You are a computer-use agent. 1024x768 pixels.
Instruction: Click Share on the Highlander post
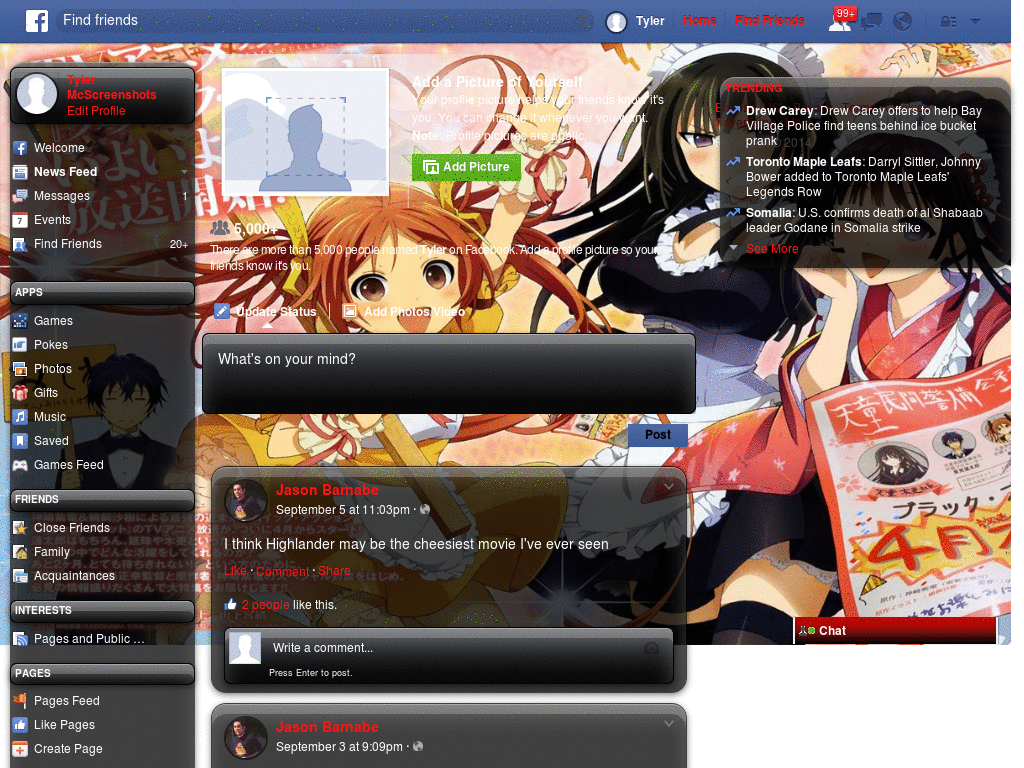point(334,571)
